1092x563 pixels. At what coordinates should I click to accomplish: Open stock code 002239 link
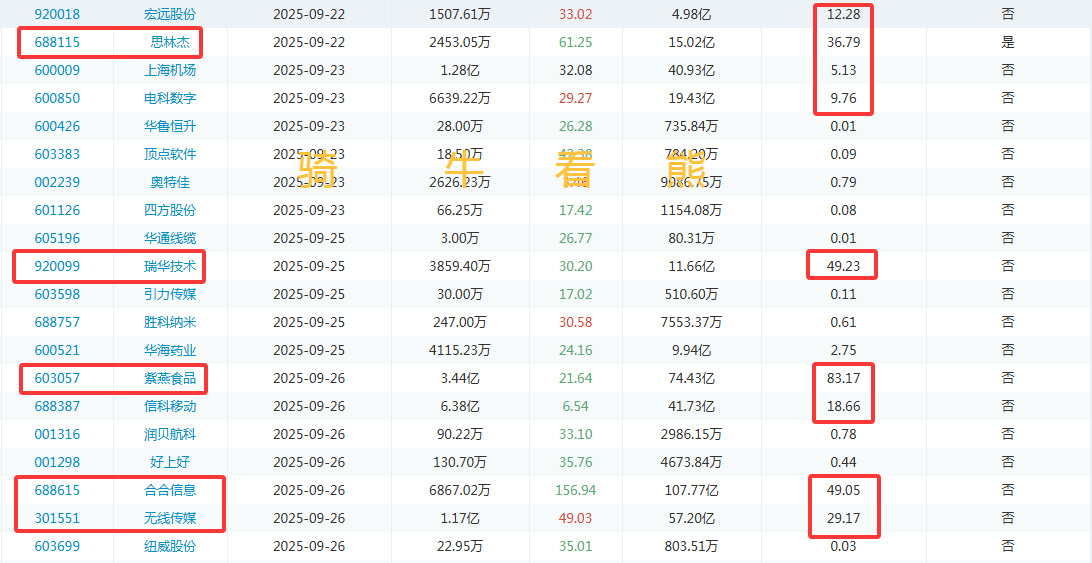[x=57, y=182]
